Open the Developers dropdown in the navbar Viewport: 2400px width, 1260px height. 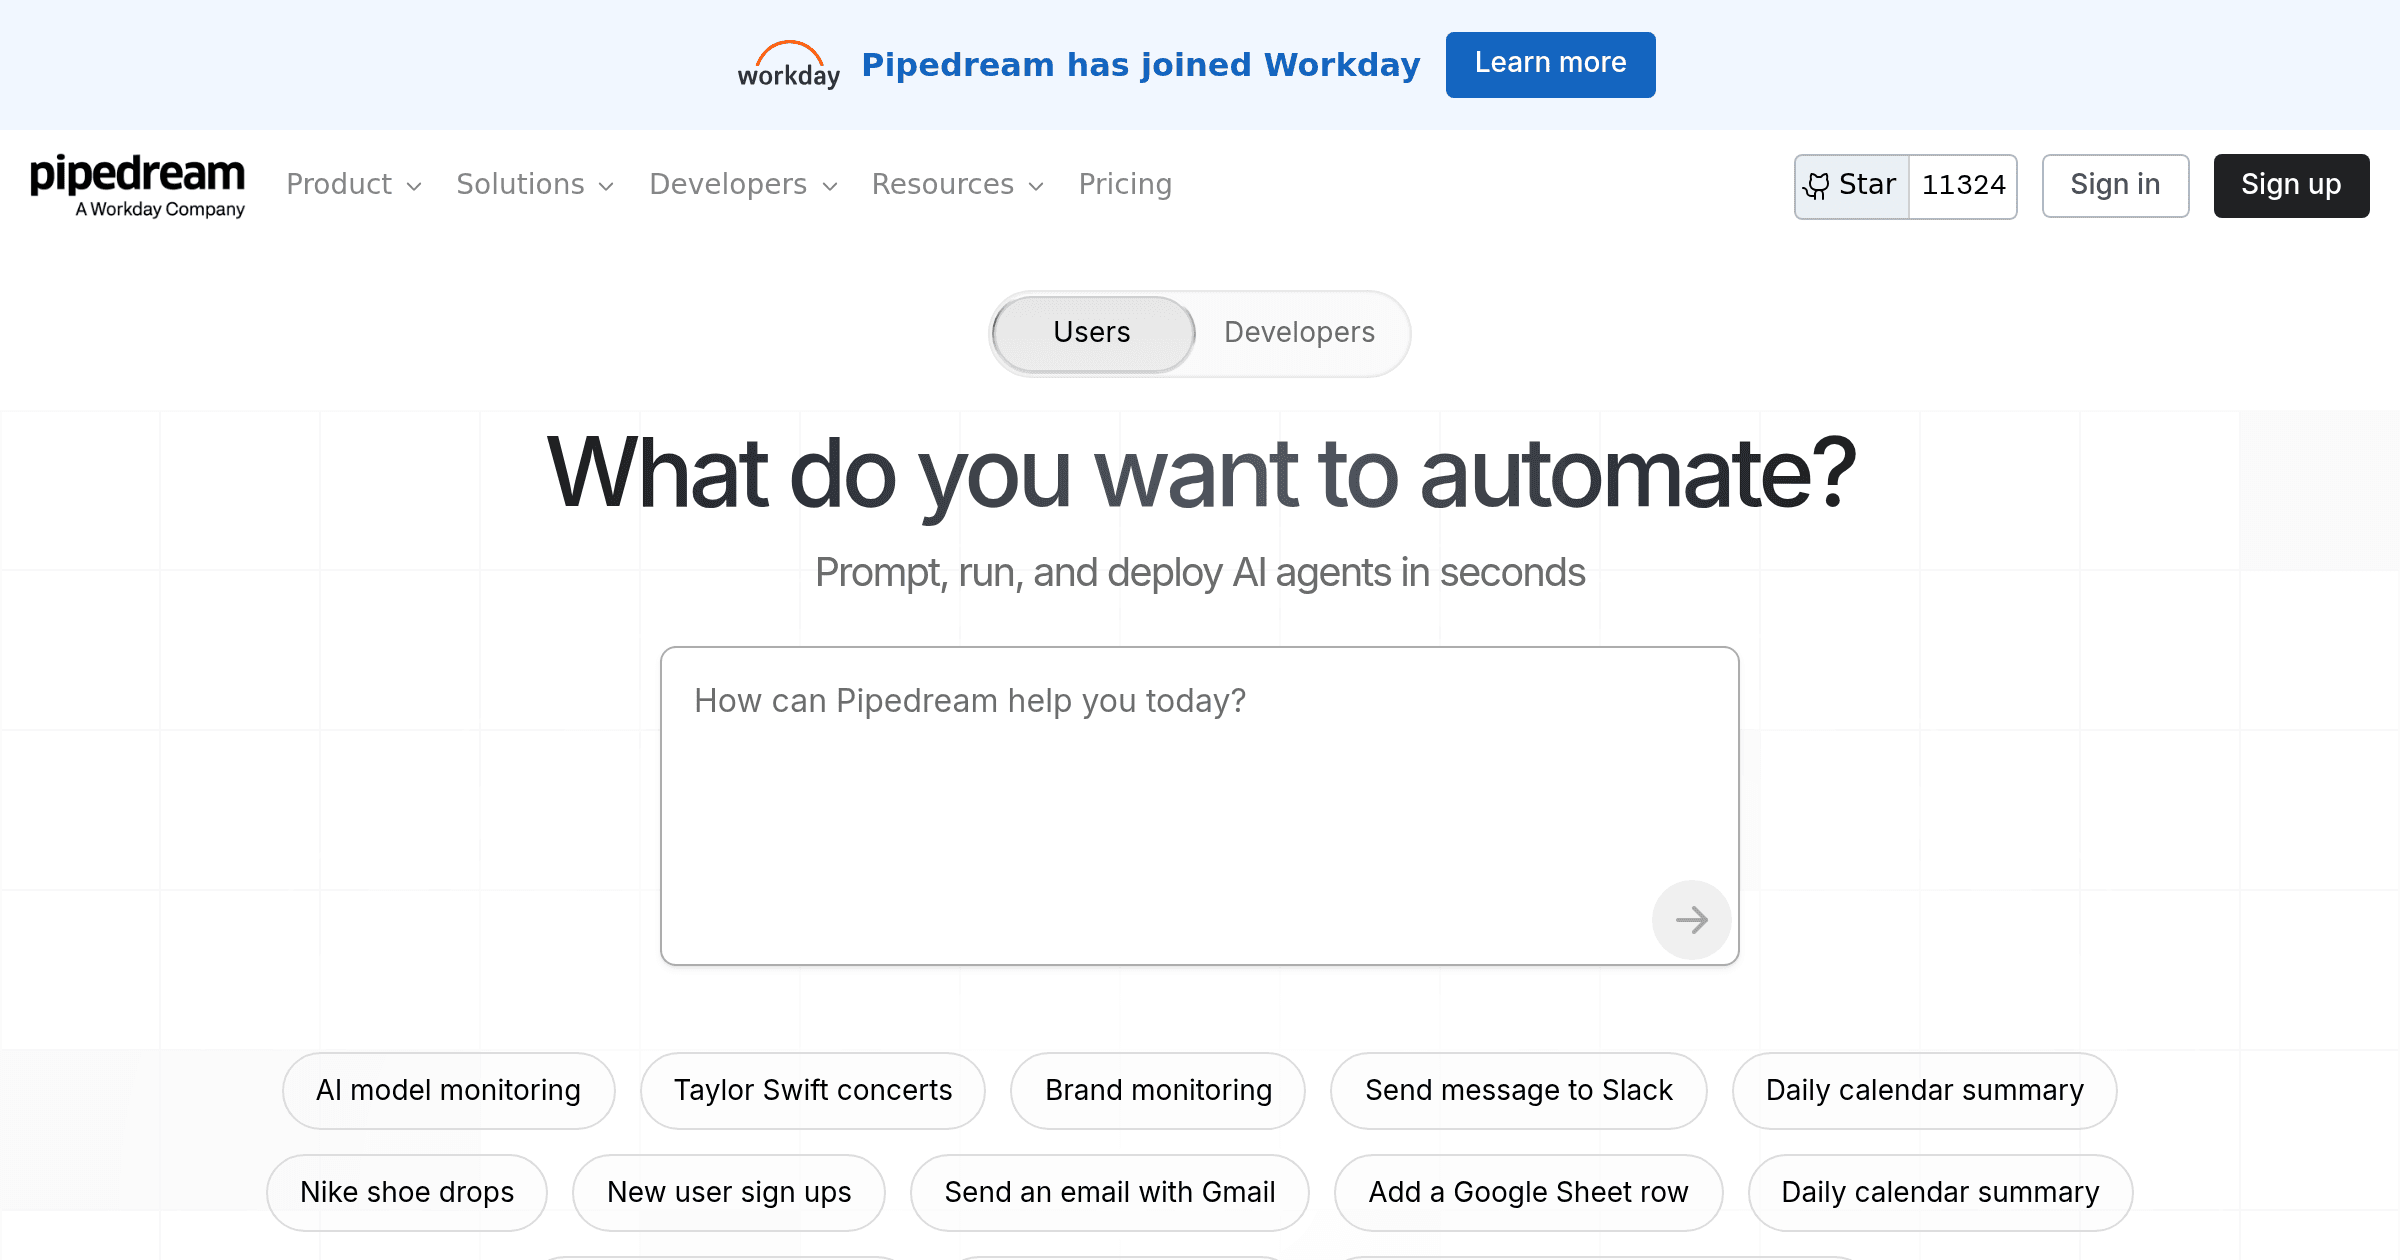[x=744, y=185]
